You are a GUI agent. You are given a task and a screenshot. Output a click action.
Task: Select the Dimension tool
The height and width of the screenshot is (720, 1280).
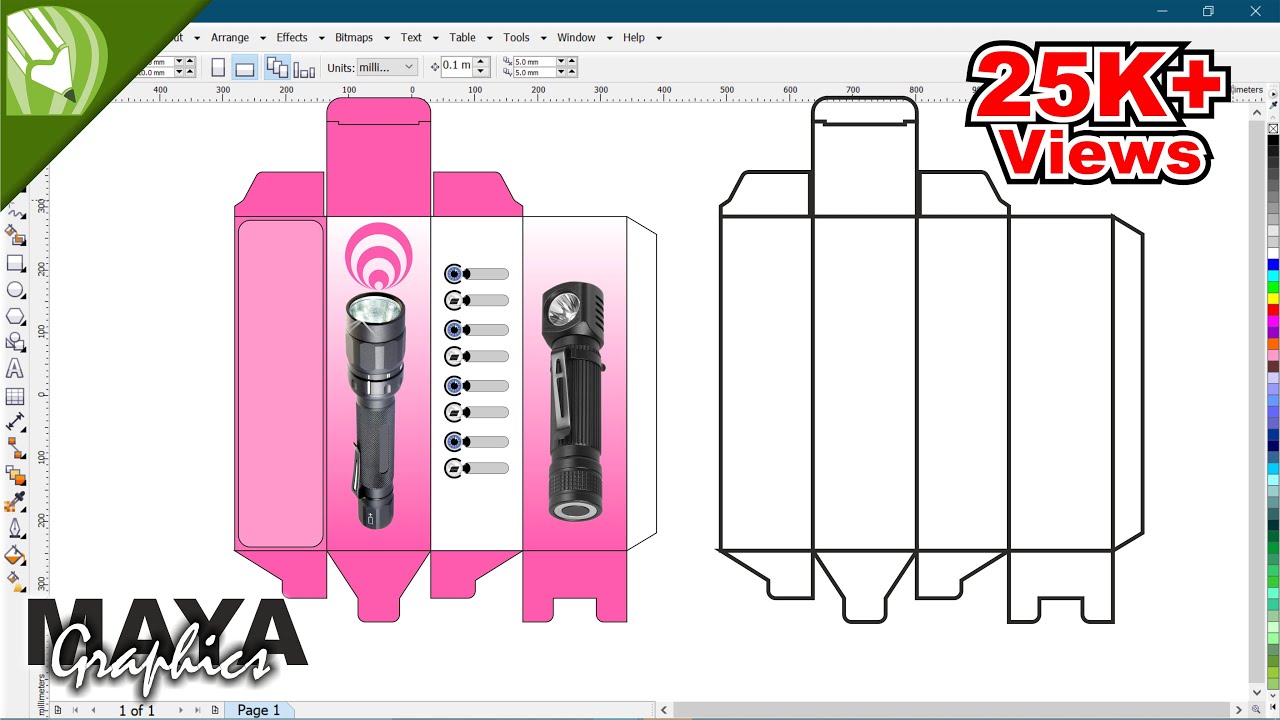[15, 422]
